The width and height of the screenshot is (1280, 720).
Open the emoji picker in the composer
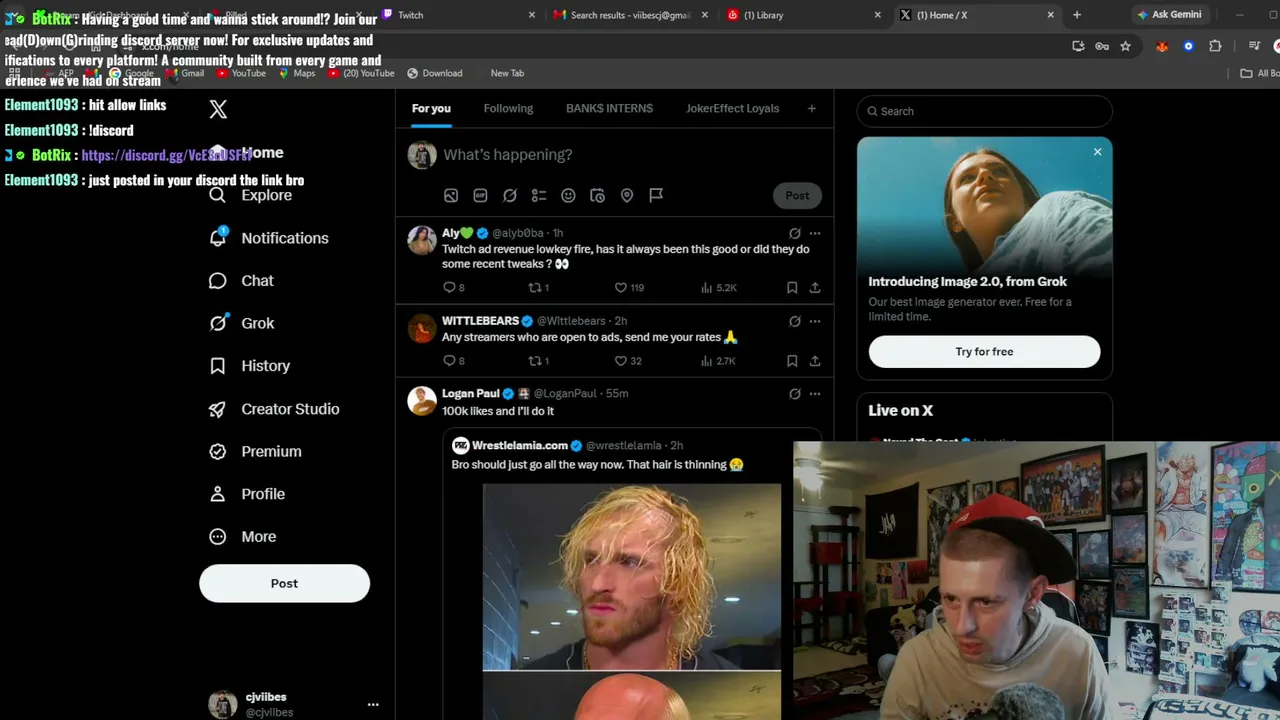[x=568, y=196]
